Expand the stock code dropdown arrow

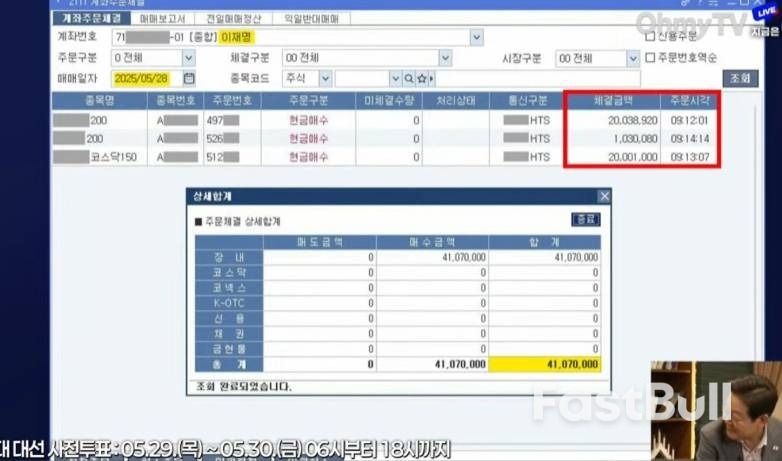pos(395,79)
